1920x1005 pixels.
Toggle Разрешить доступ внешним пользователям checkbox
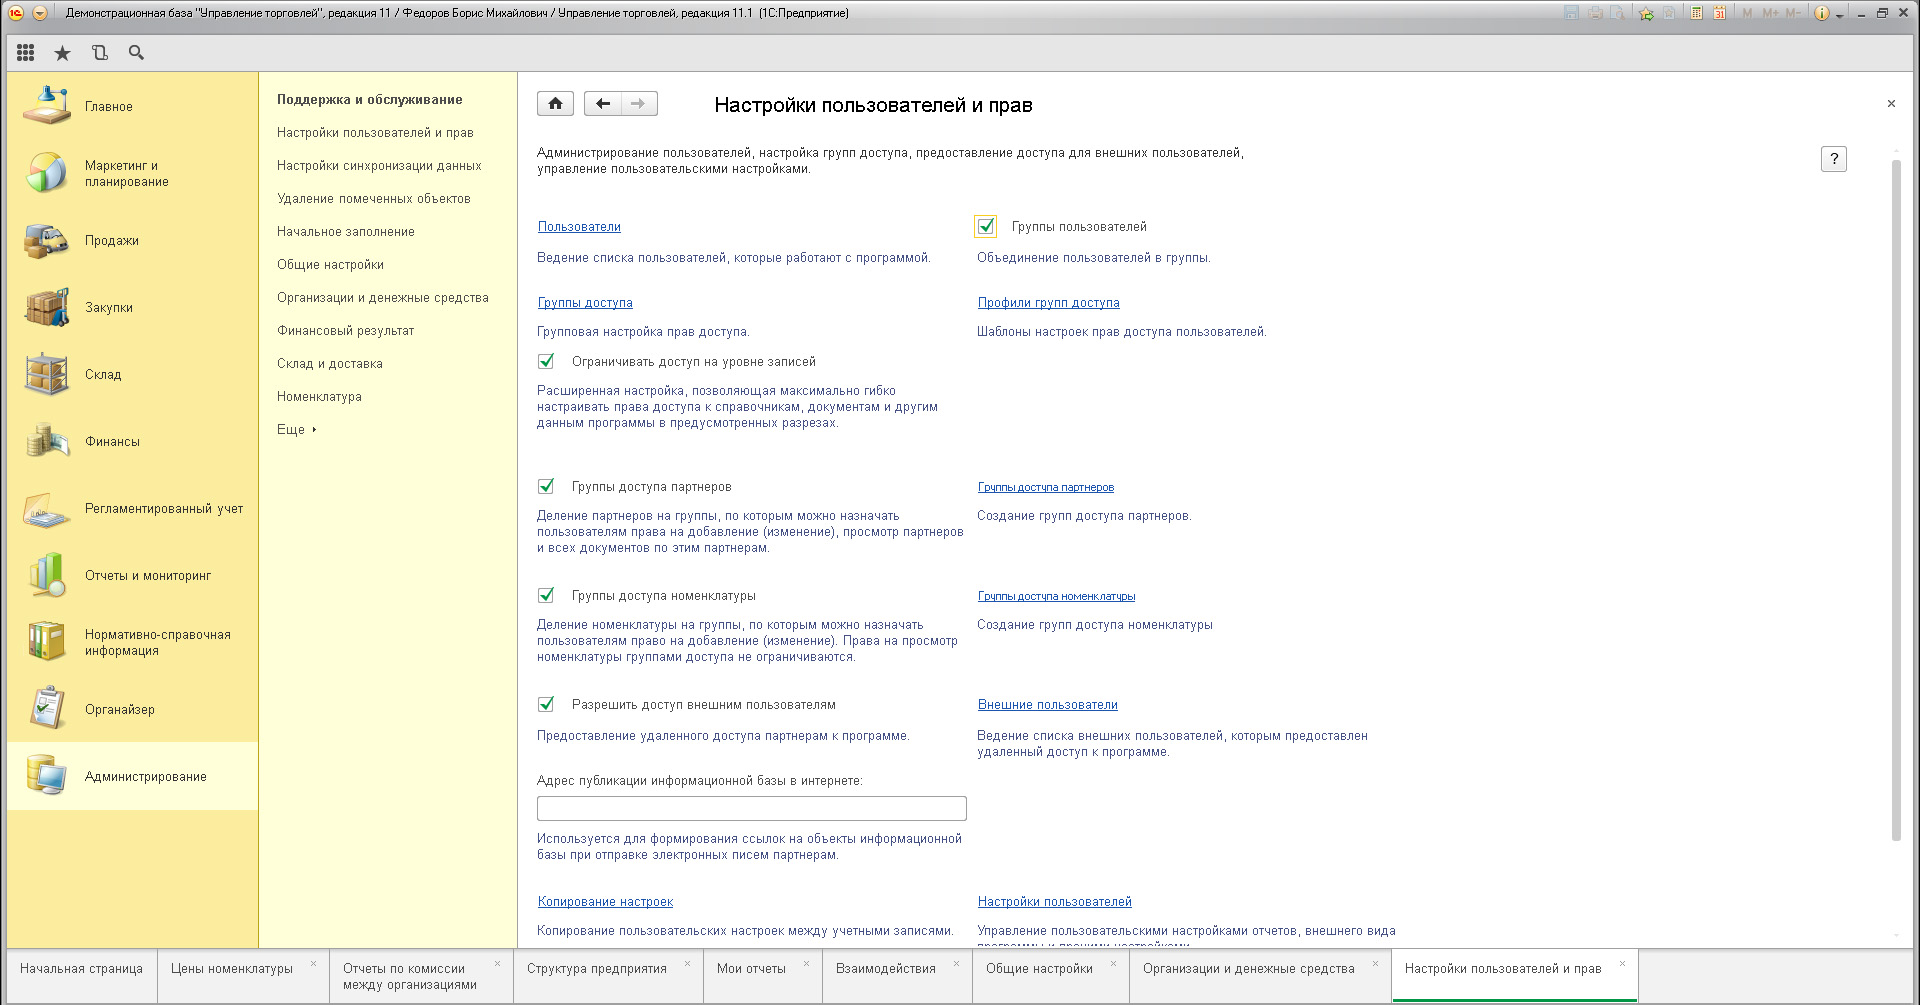[x=546, y=704]
